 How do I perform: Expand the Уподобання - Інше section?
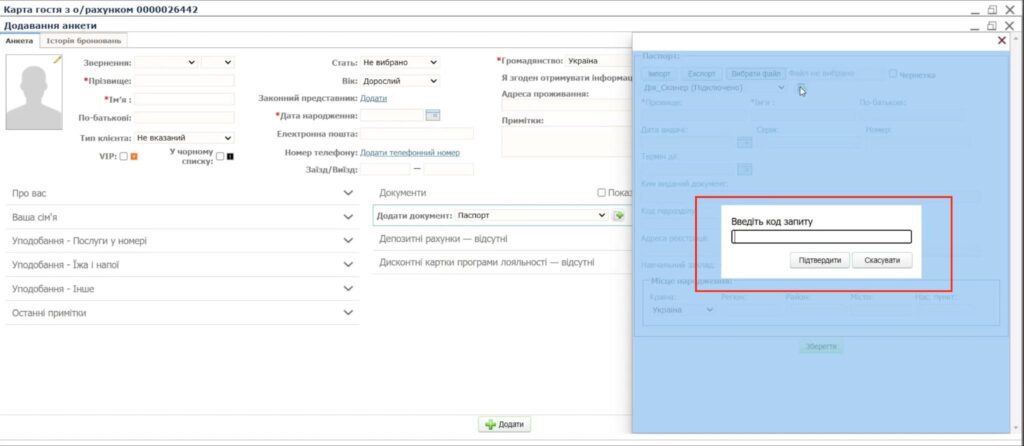(183, 289)
